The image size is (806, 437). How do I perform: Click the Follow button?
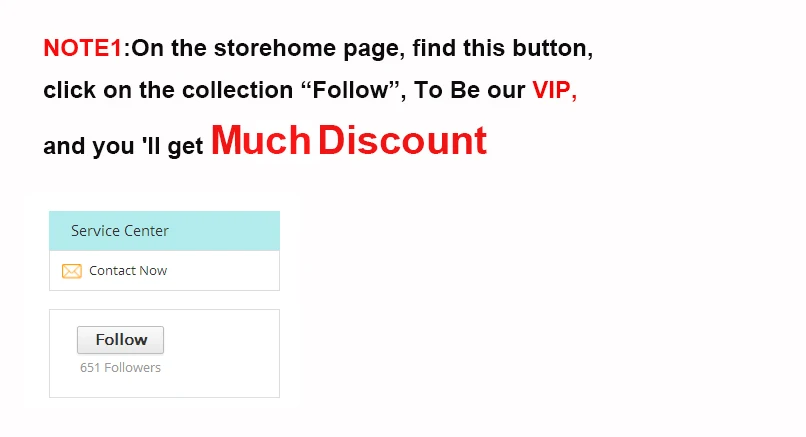(x=120, y=340)
